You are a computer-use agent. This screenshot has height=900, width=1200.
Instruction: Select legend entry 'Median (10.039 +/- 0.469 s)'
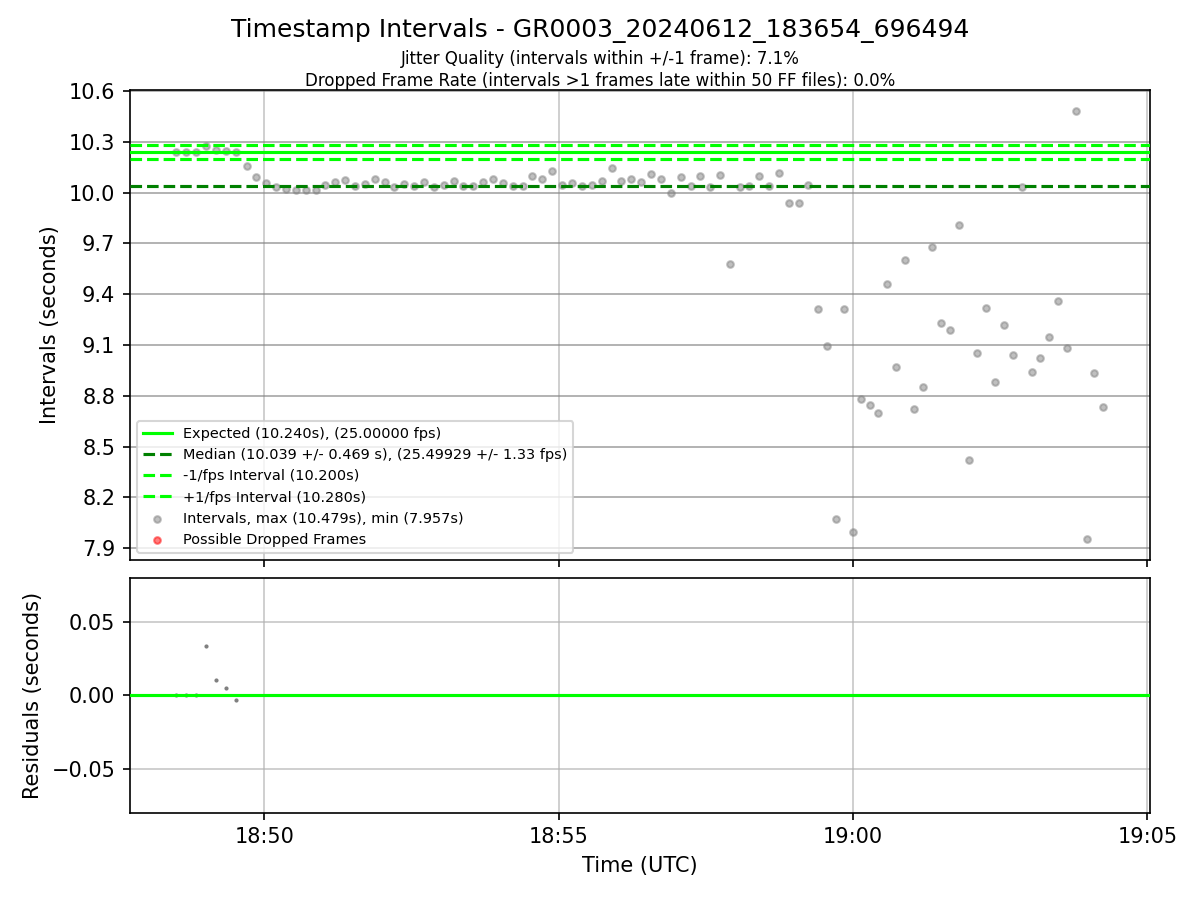(375, 454)
